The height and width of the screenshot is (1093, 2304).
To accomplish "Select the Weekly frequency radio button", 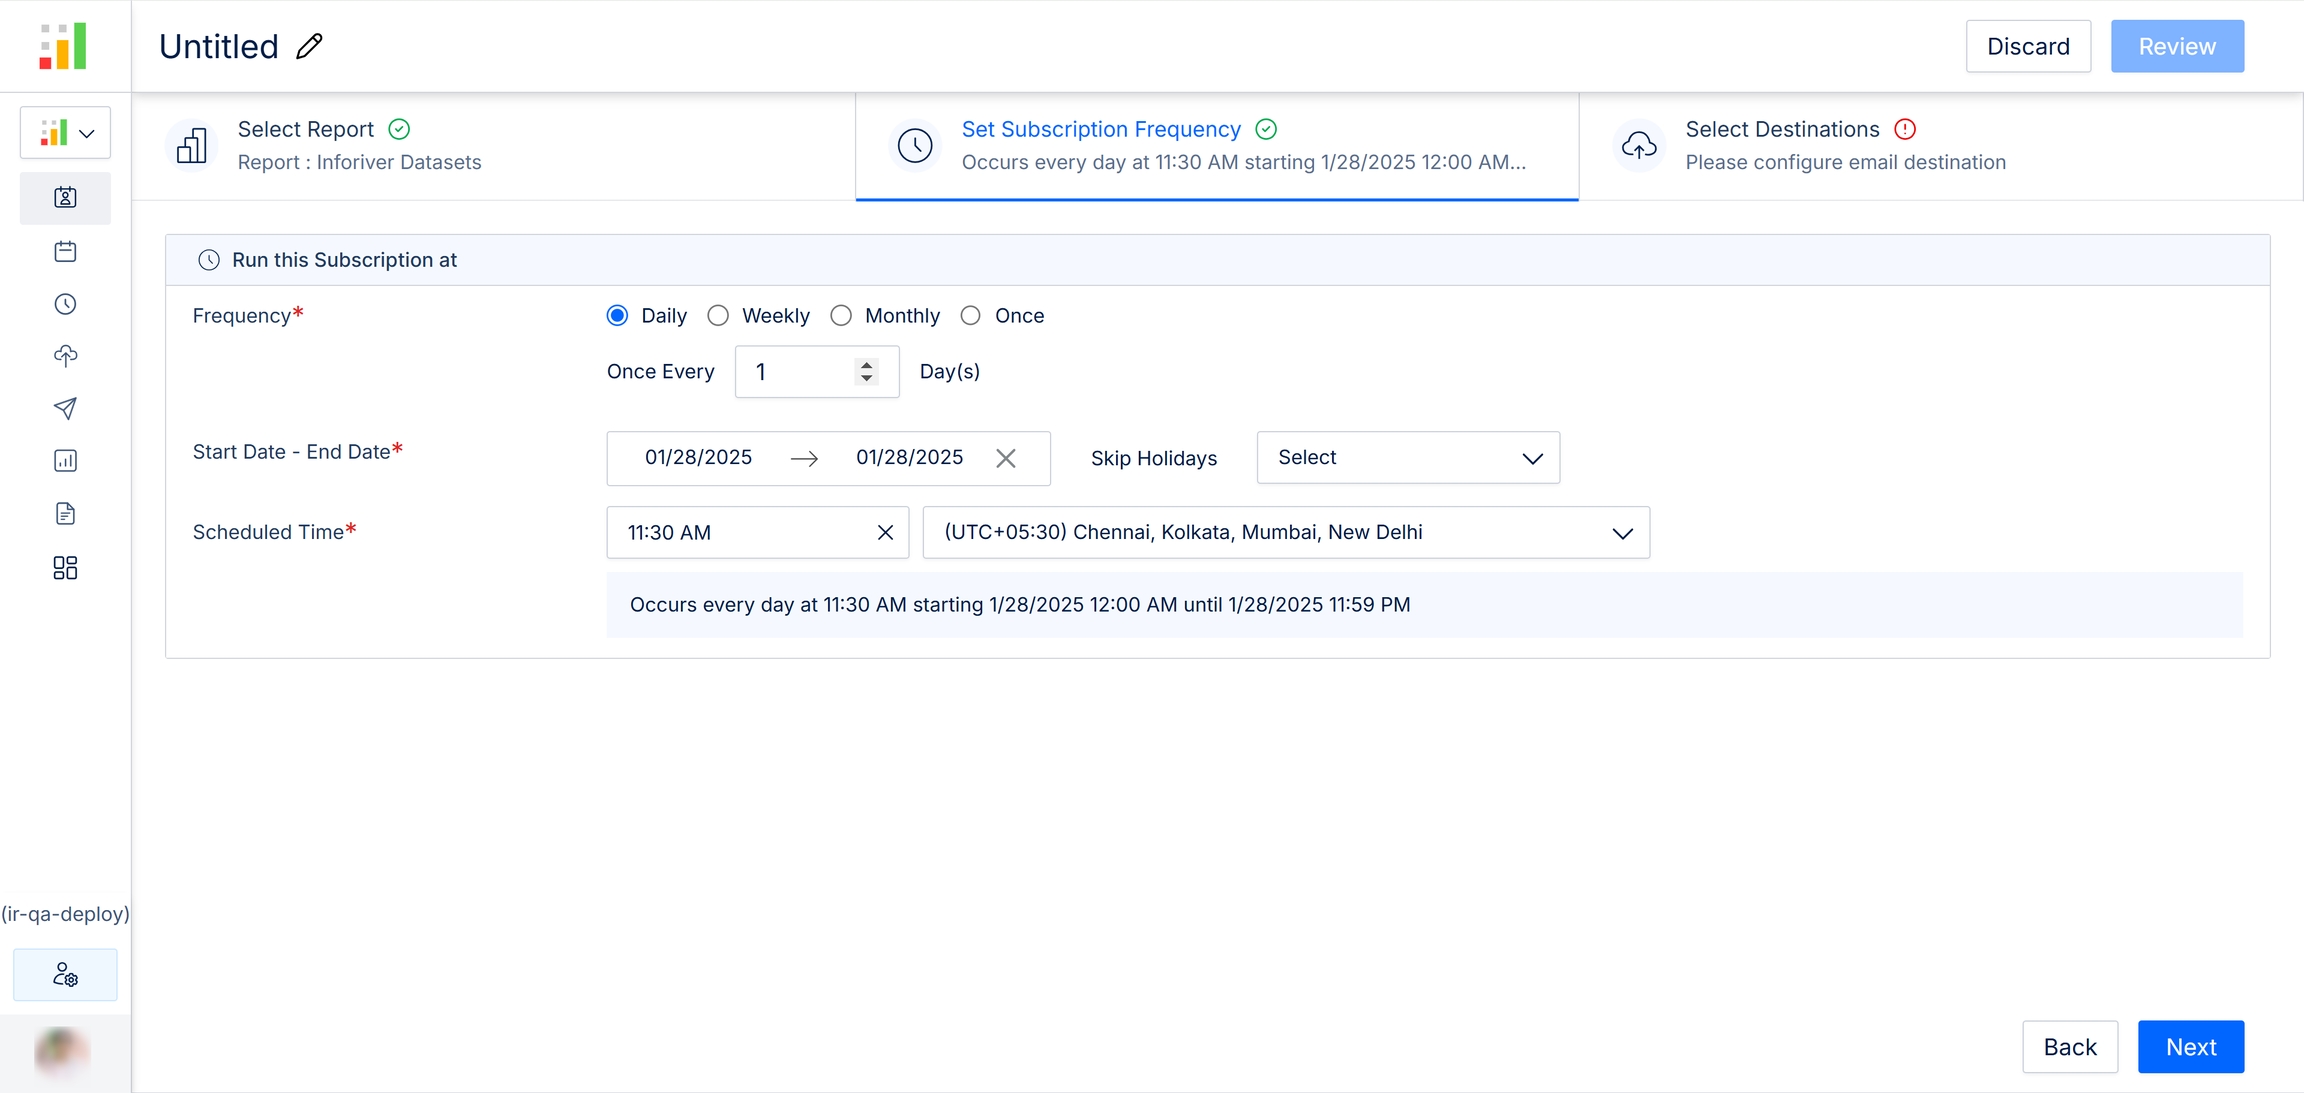I will (718, 316).
